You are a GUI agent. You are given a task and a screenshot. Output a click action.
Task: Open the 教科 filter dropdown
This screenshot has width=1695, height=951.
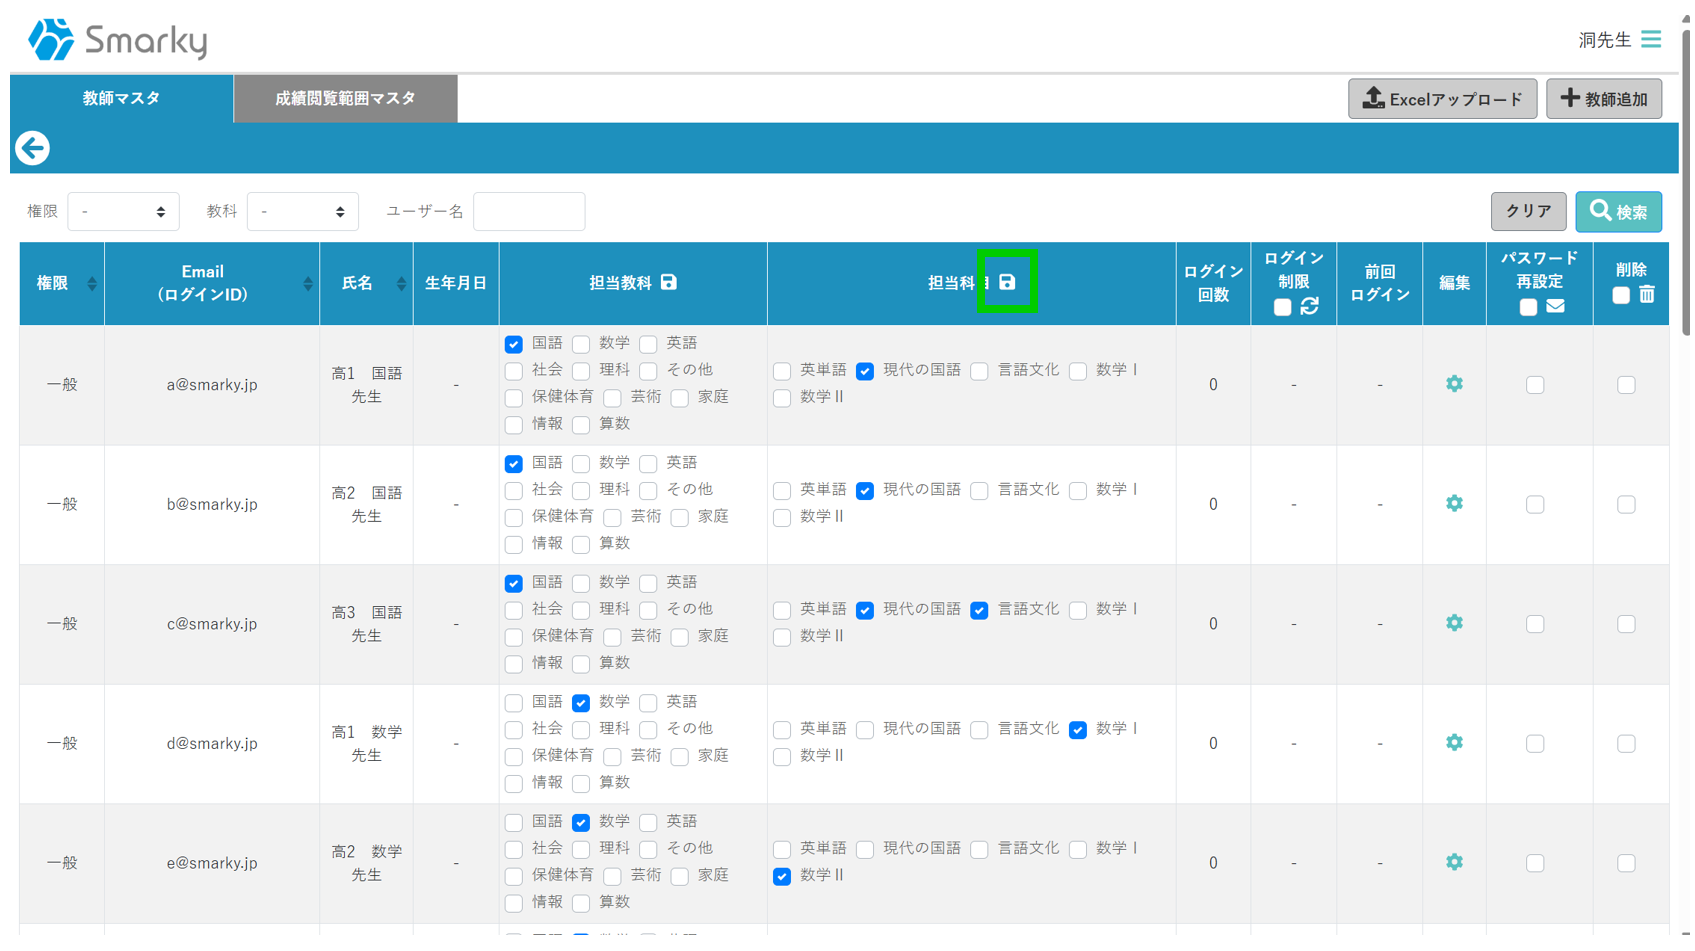pos(302,212)
